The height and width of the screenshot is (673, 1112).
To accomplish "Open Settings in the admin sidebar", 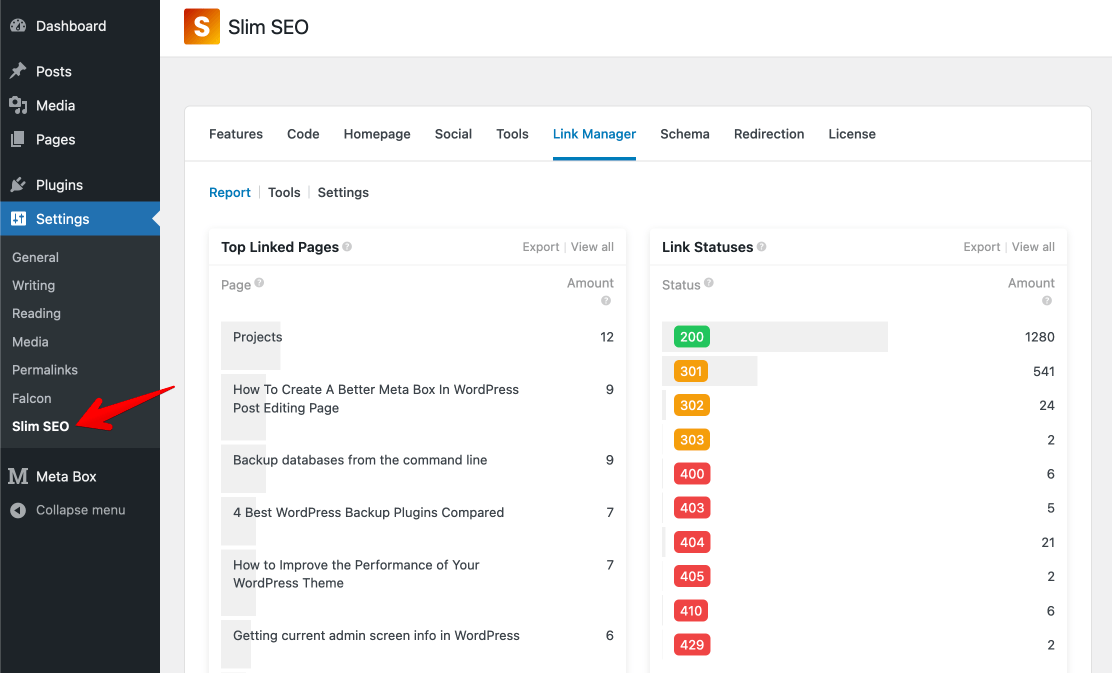I will 79,218.
